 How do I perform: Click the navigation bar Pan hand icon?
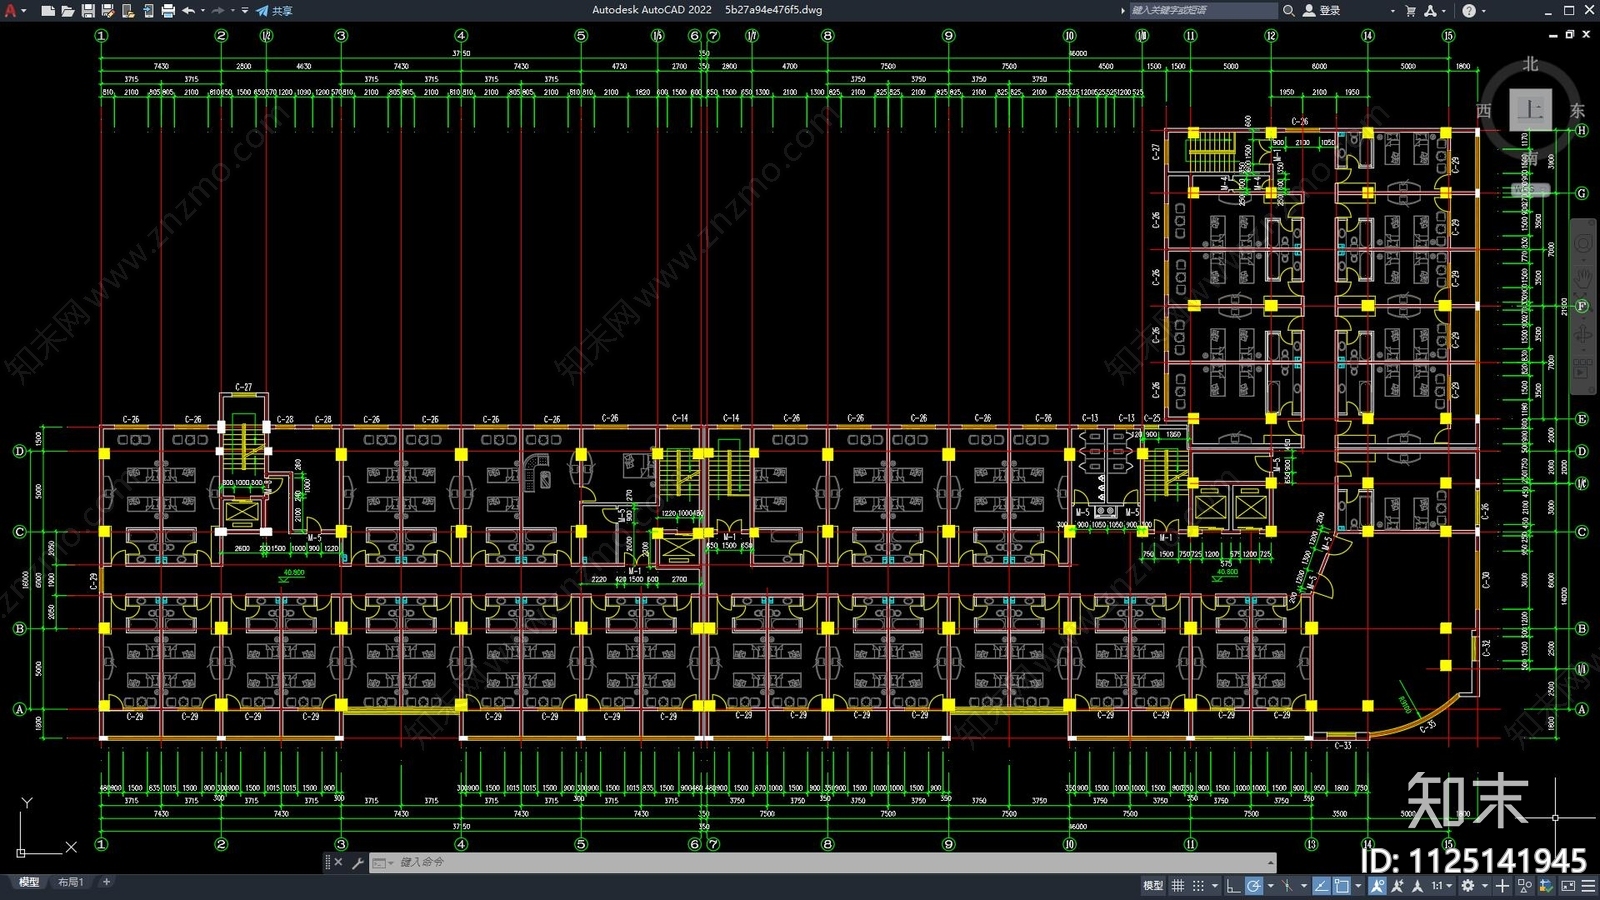point(1583,277)
